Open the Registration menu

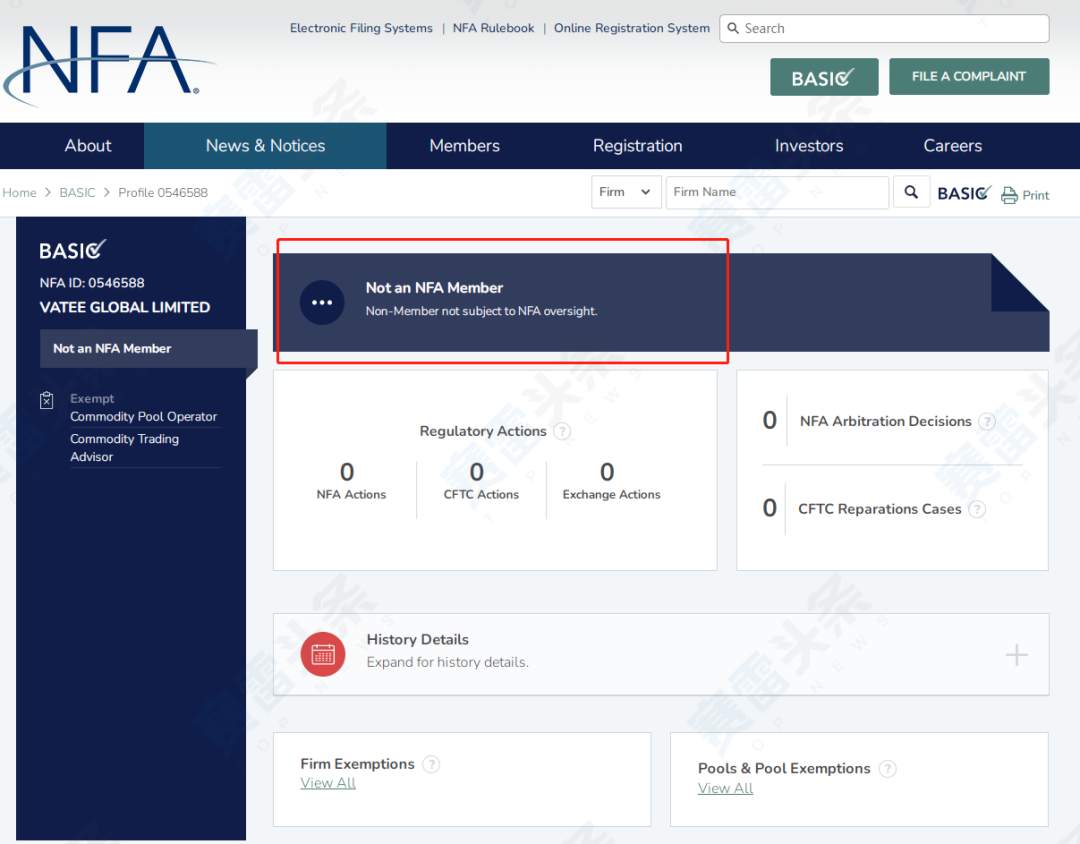pyautogui.click(x=637, y=145)
